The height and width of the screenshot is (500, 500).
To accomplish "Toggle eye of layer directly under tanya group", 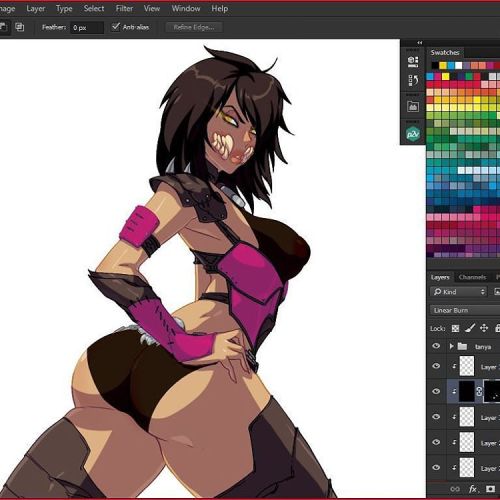I will pyautogui.click(x=436, y=366).
